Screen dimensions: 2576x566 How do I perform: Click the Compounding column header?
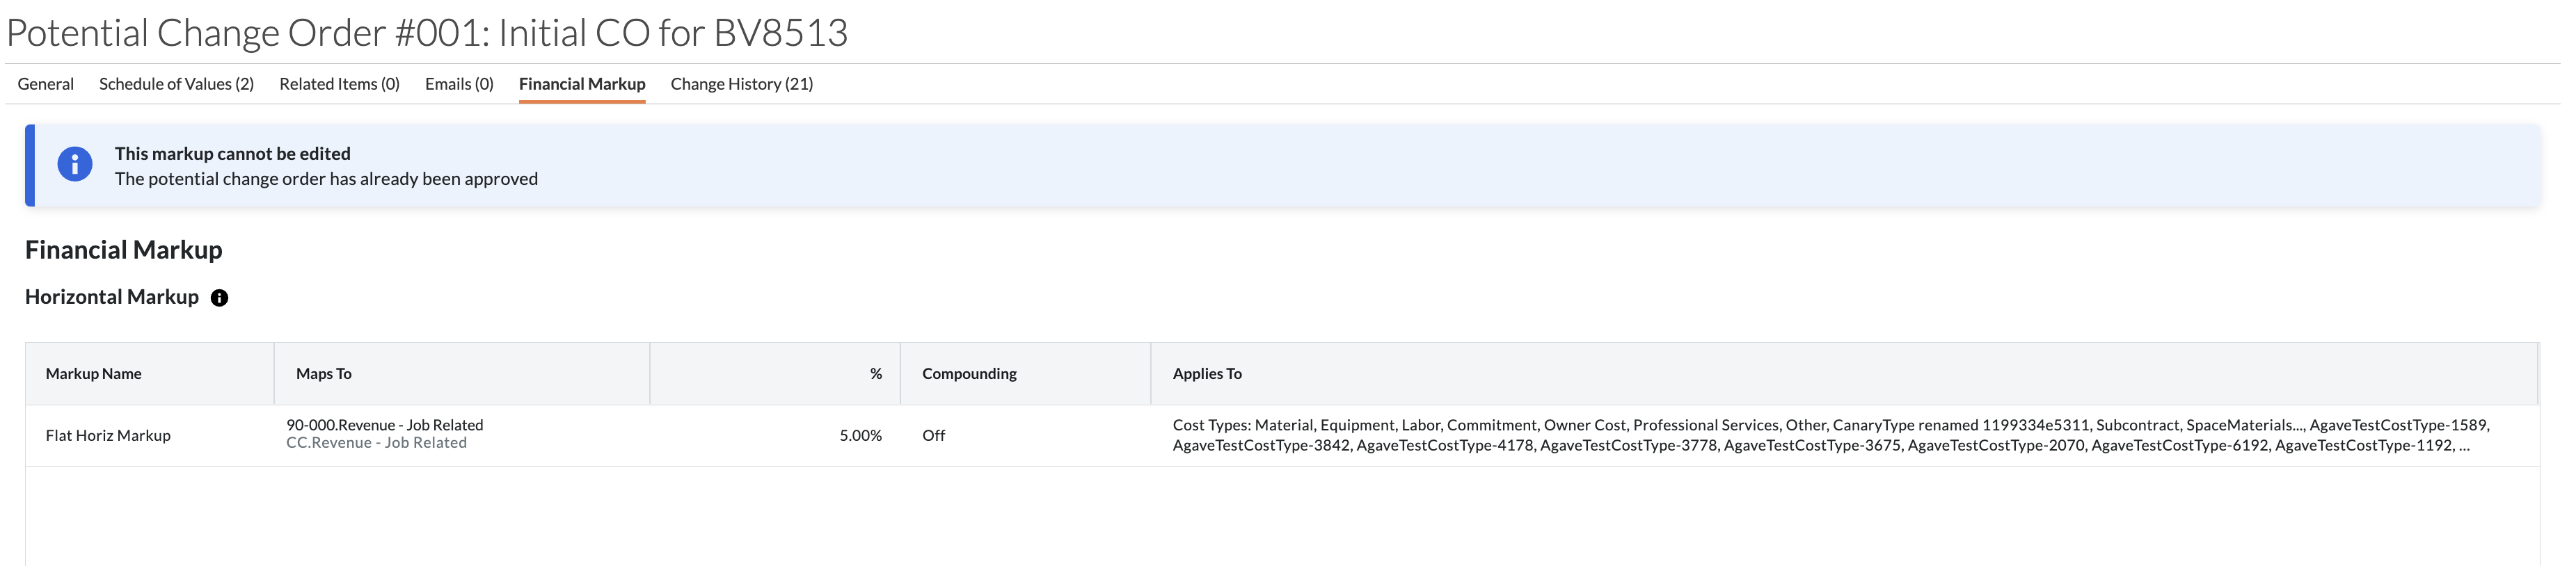point(1026,374)
